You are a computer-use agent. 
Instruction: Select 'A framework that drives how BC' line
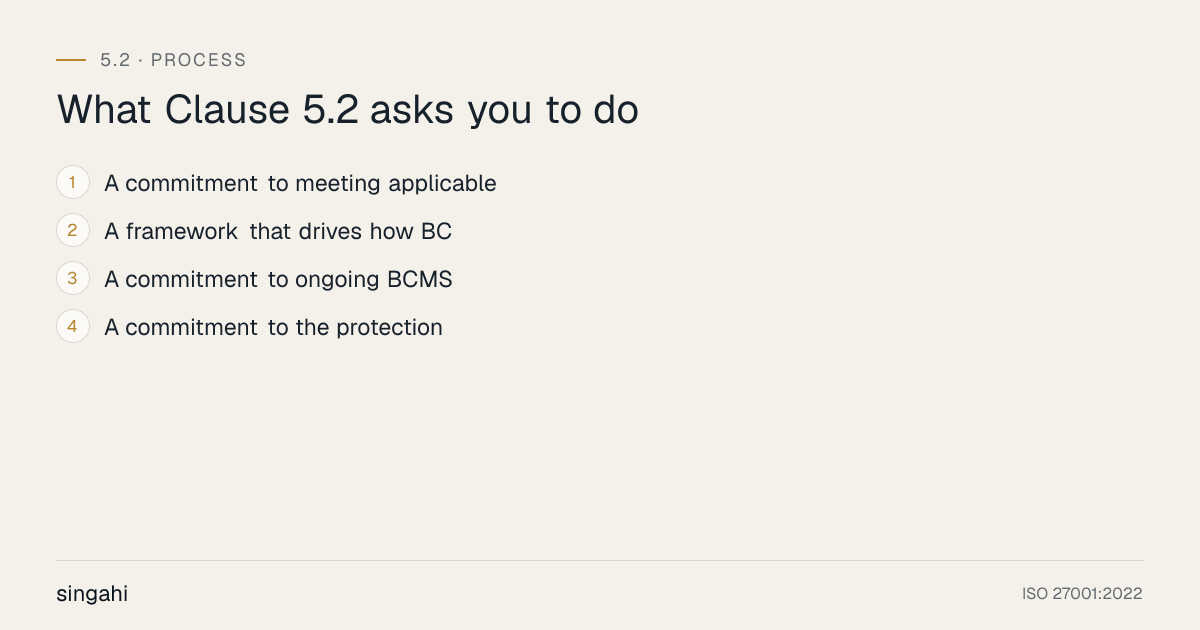(278, 232)
